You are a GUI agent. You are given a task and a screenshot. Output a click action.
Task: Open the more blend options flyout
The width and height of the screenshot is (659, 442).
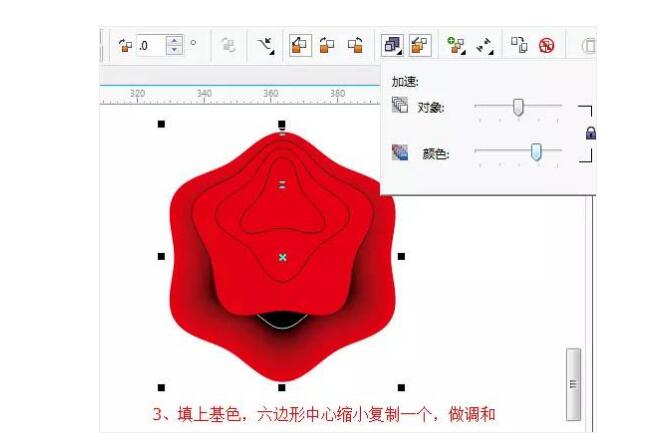[x=456, y=45]
